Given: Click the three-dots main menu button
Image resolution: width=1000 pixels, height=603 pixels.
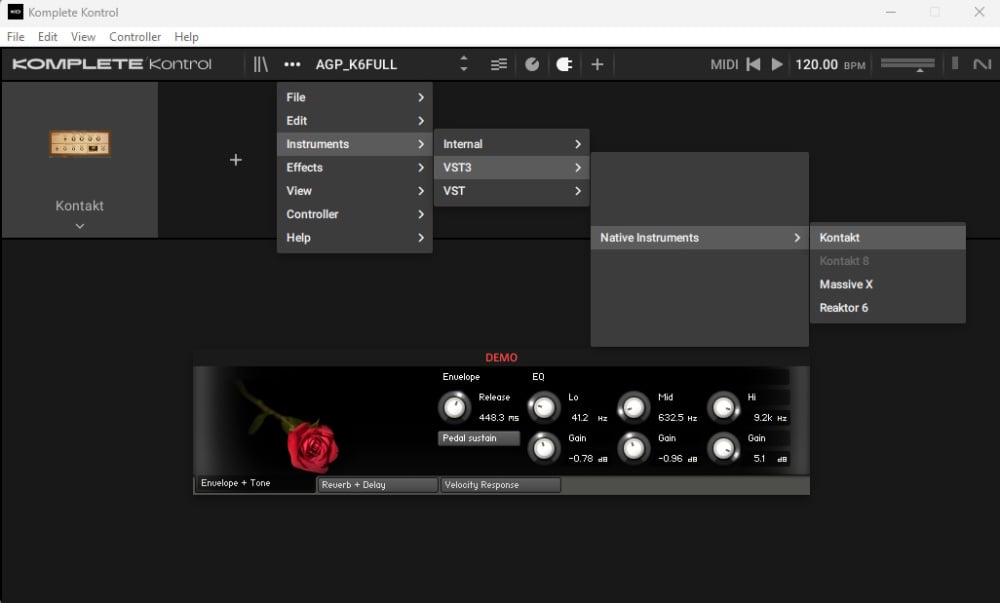Looking at the screenshot, I should (292, 64).
